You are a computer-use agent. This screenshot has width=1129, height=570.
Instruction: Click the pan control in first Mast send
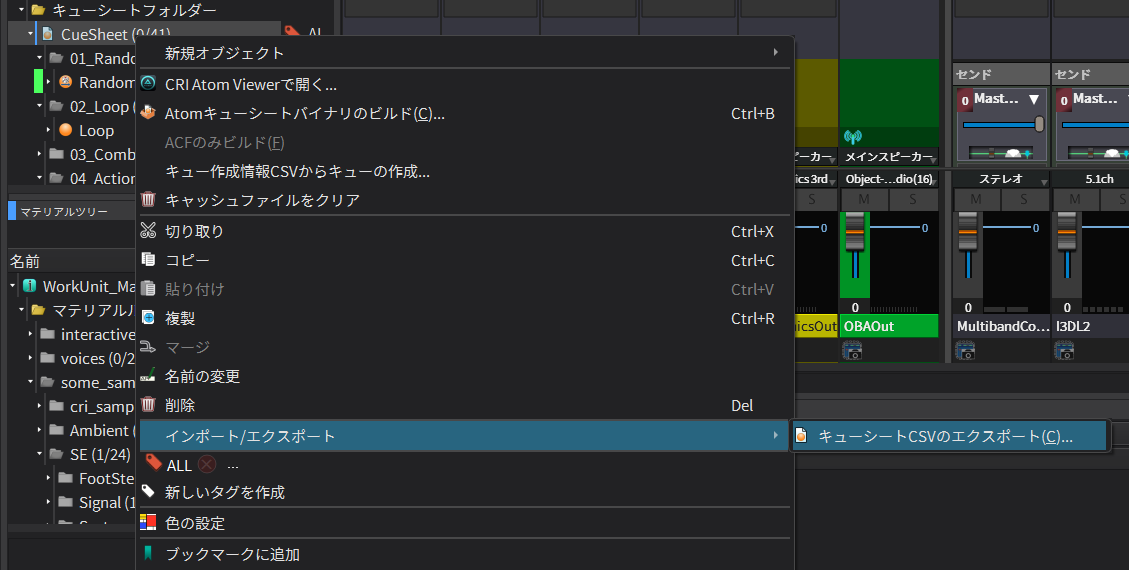pos(1001,153)
